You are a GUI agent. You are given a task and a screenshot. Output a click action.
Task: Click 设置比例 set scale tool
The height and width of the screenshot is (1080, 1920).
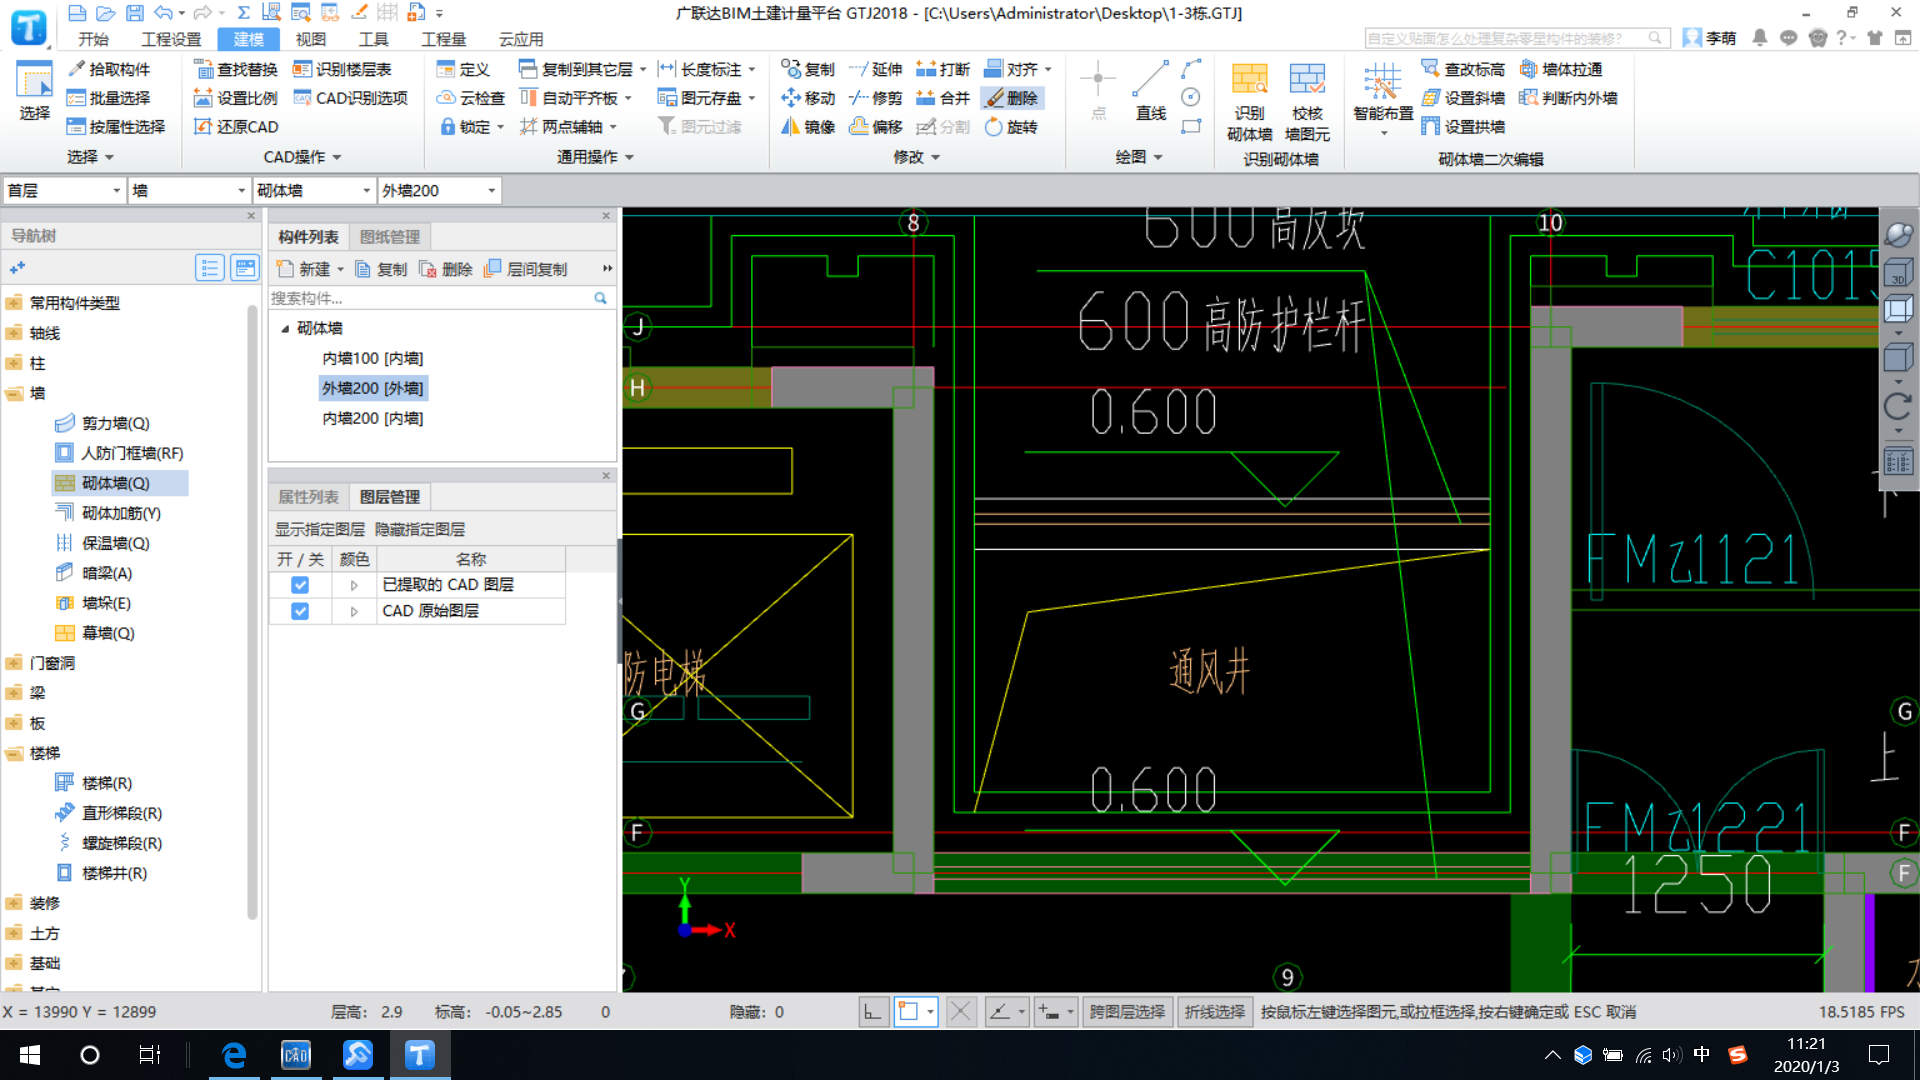pyautogui.click(x=236, y=98)
